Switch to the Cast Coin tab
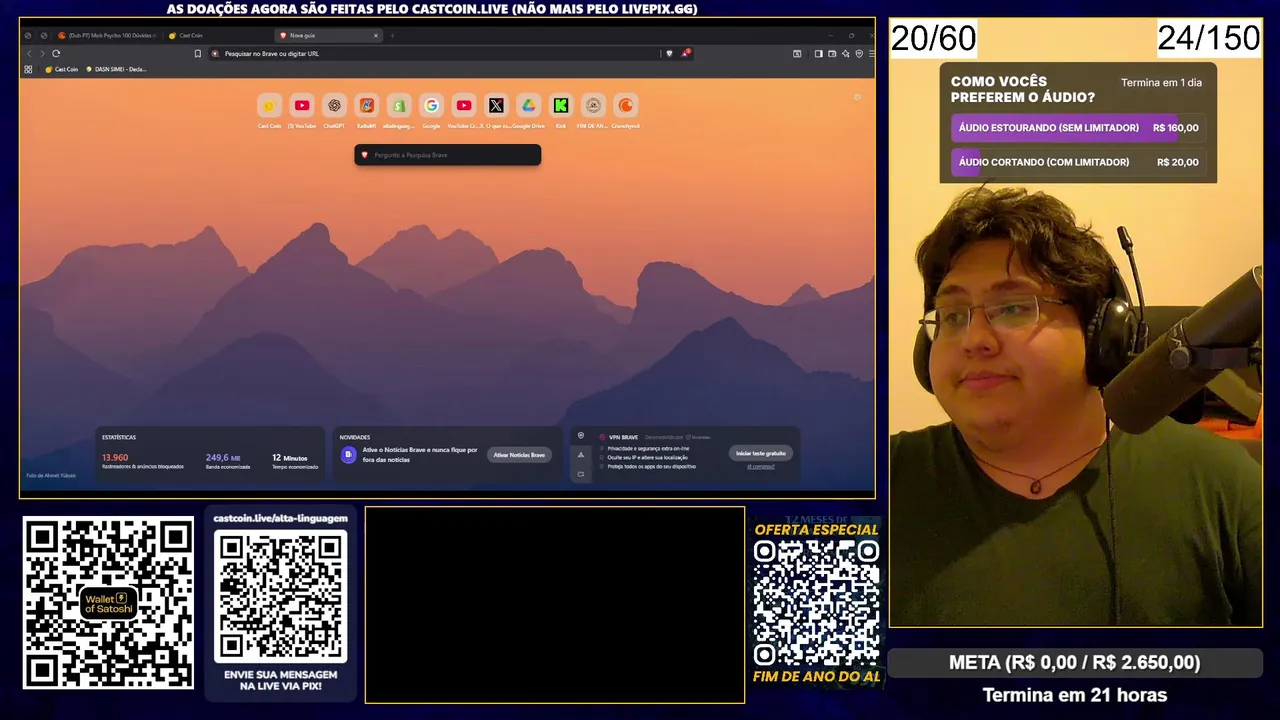Screen dimensions: 1280x720 pyautogui.click(x=214, y=35)
